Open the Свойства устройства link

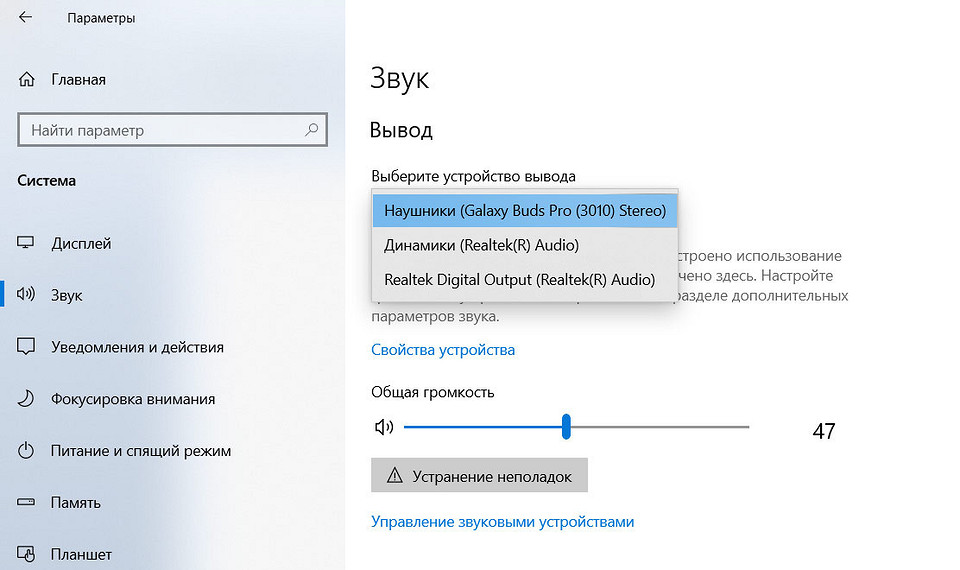(442, 350)
